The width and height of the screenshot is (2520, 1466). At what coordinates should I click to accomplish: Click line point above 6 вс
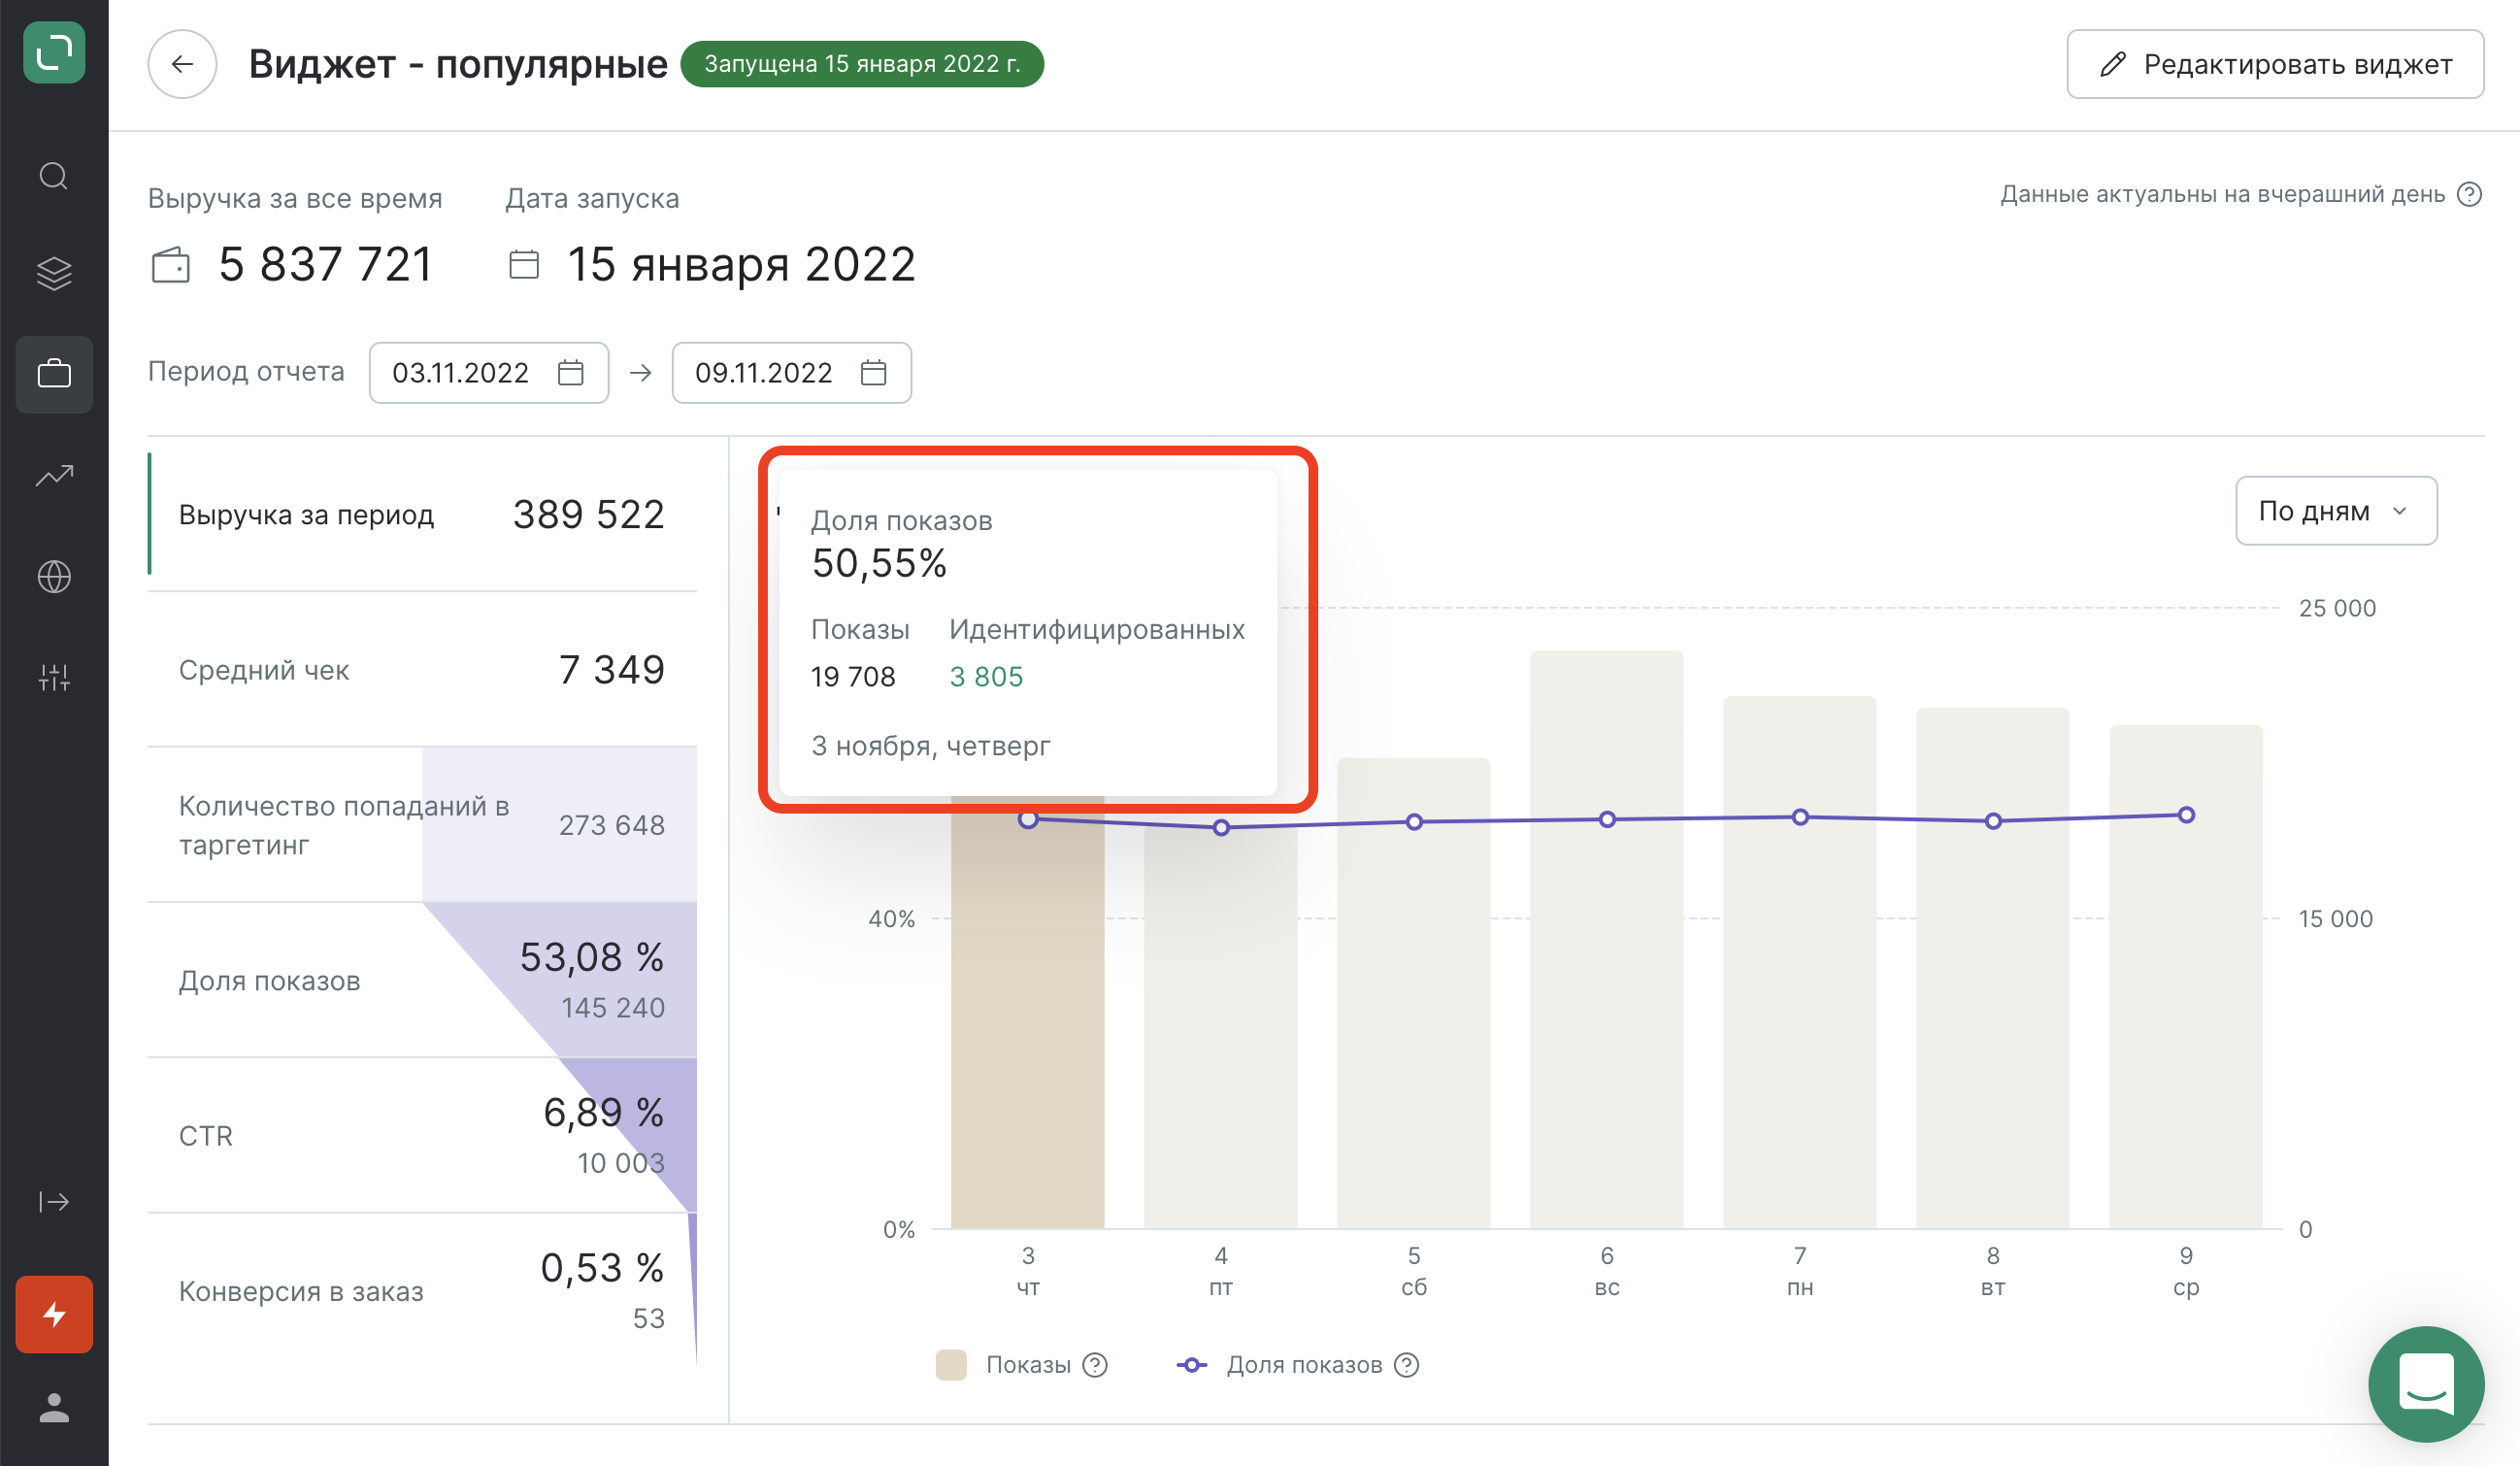1607,819
